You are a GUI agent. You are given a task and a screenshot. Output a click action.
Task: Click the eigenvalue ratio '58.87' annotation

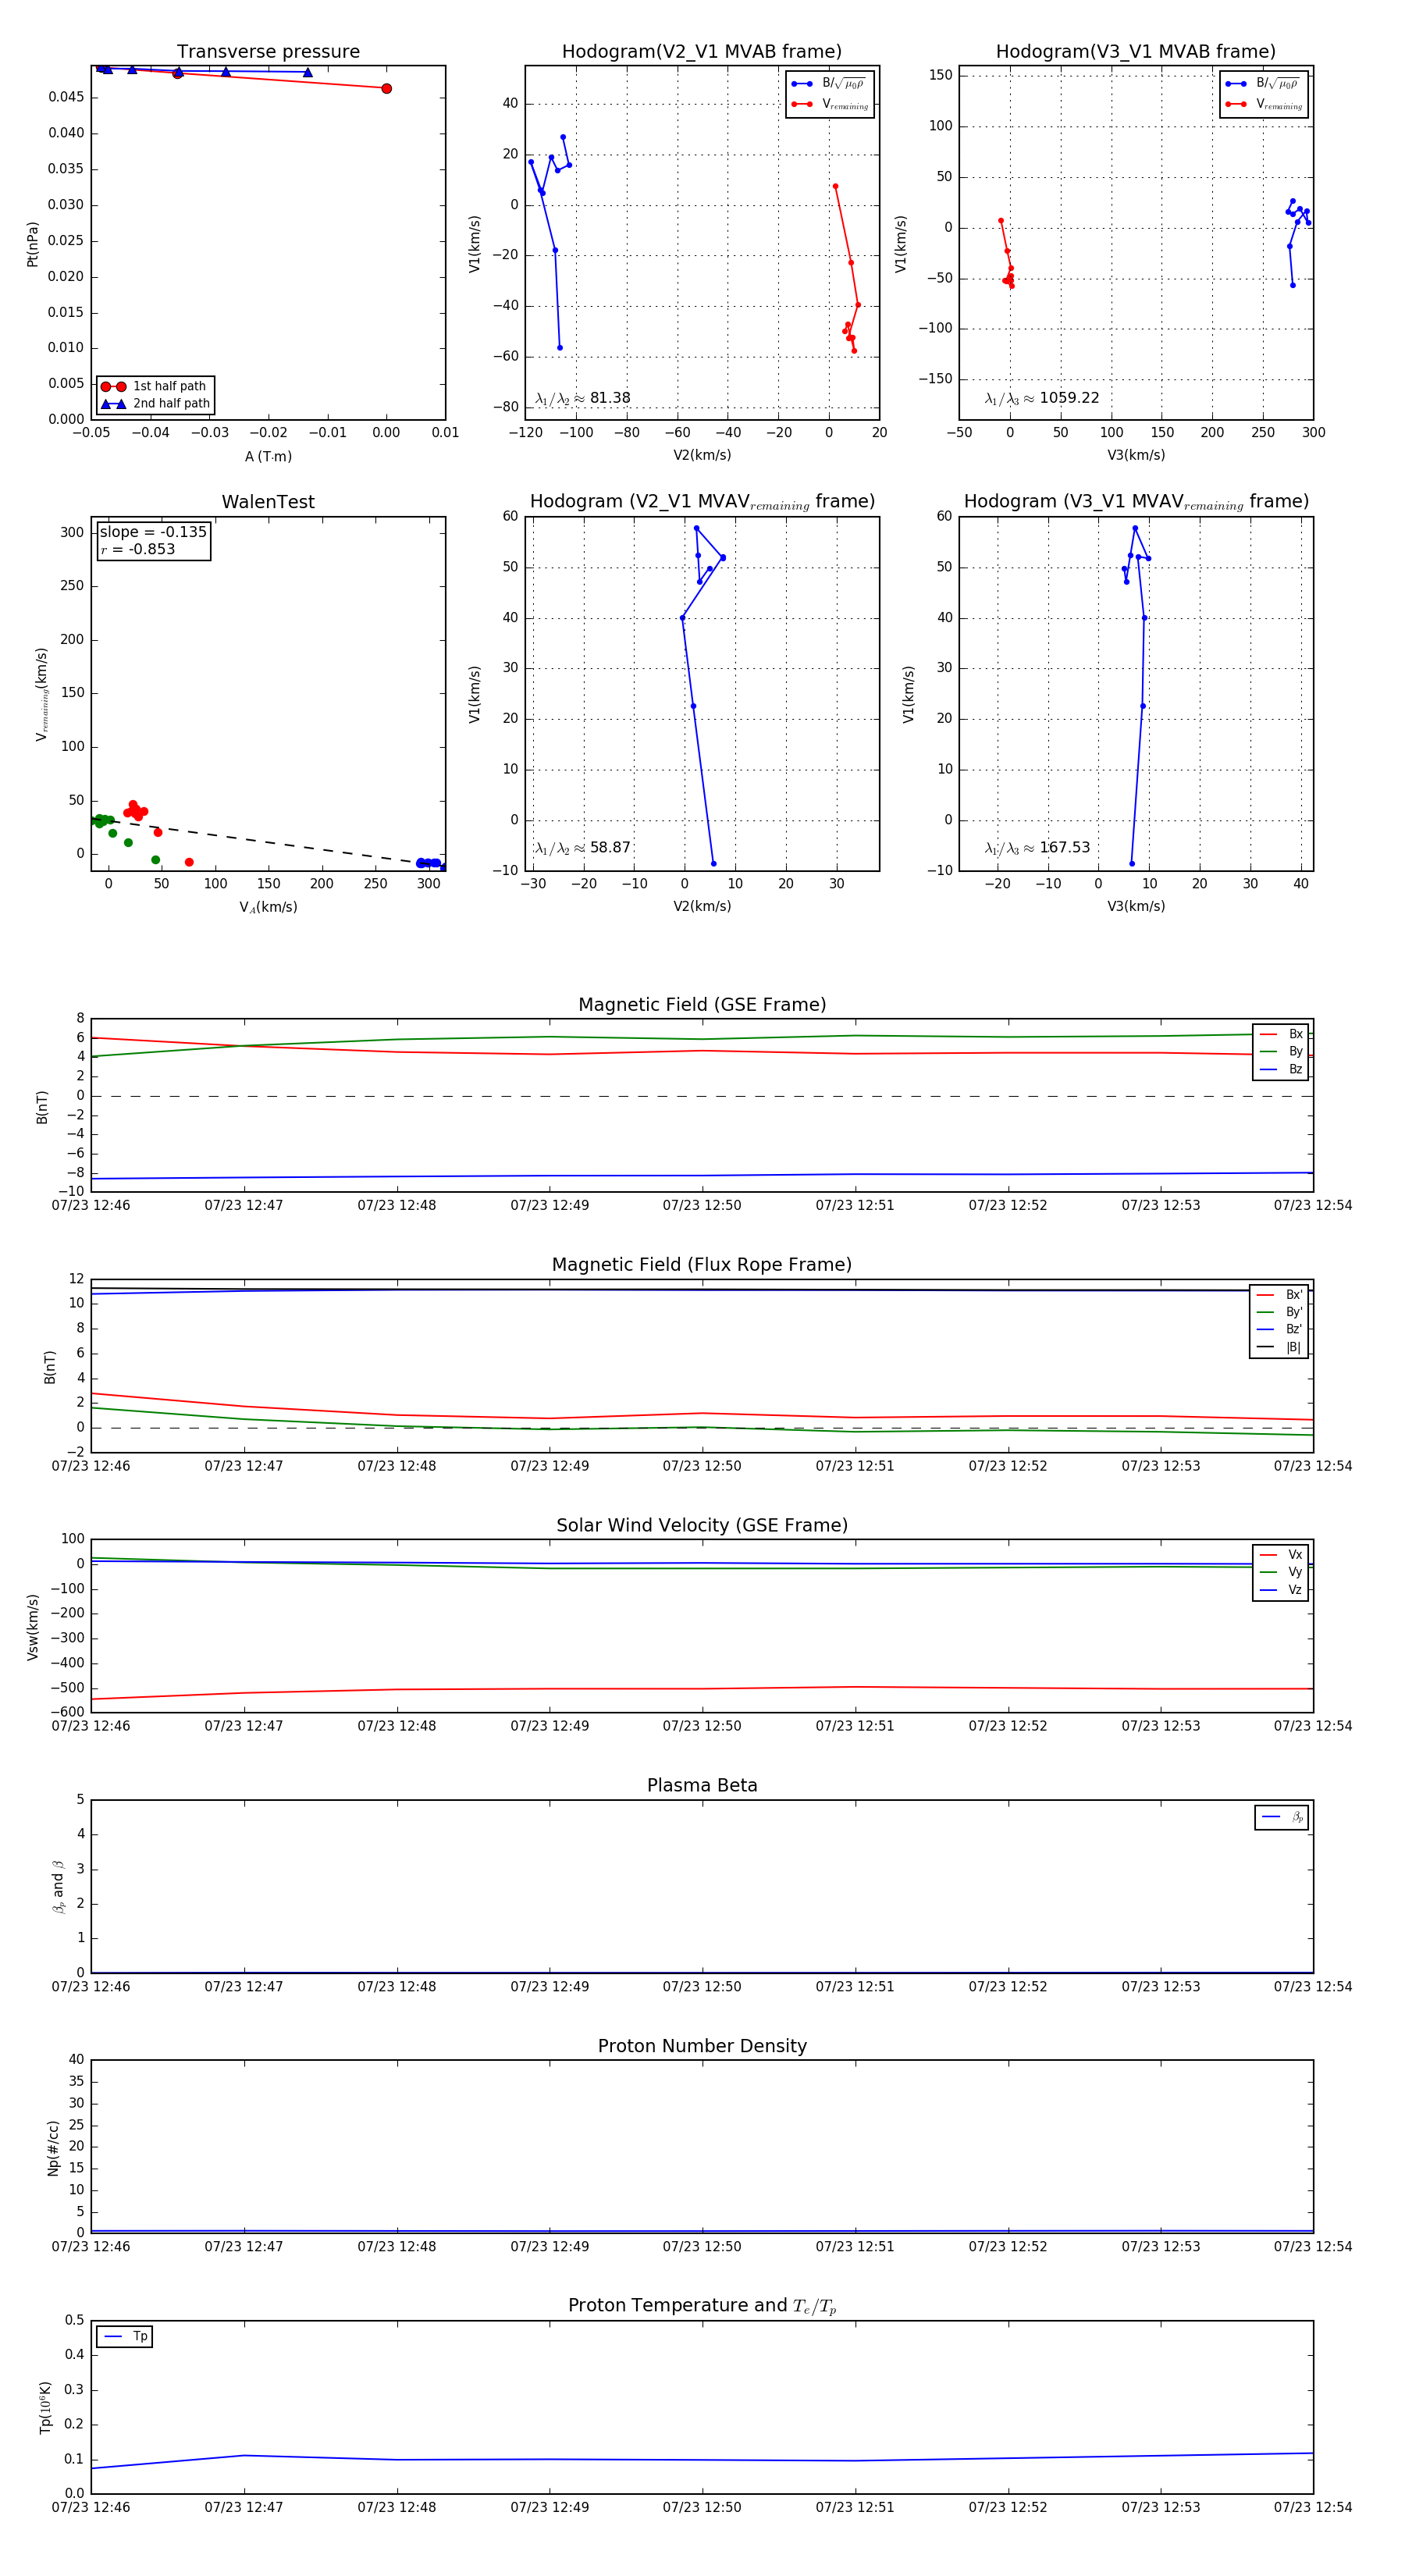583,848
